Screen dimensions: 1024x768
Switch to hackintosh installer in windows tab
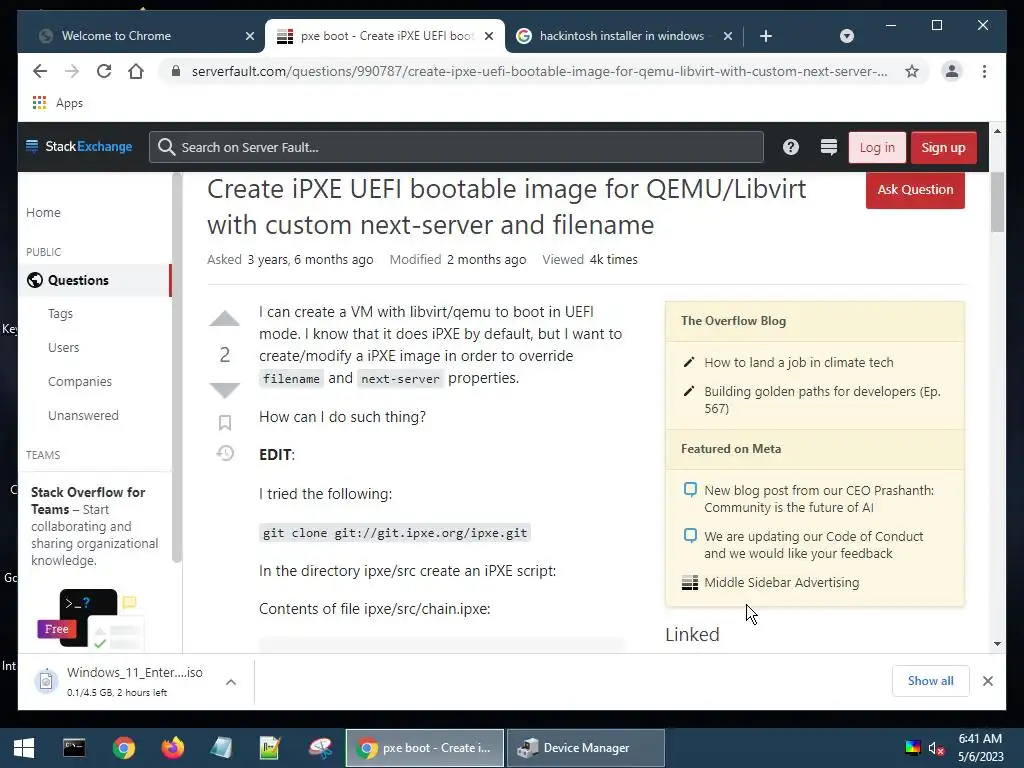click(x=621, y=36)
